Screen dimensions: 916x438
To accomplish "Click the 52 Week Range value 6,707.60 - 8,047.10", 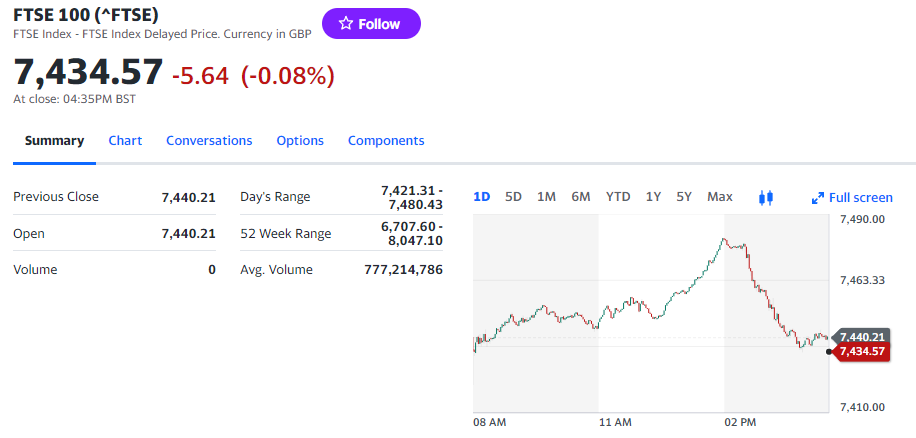I will point(412,234).
